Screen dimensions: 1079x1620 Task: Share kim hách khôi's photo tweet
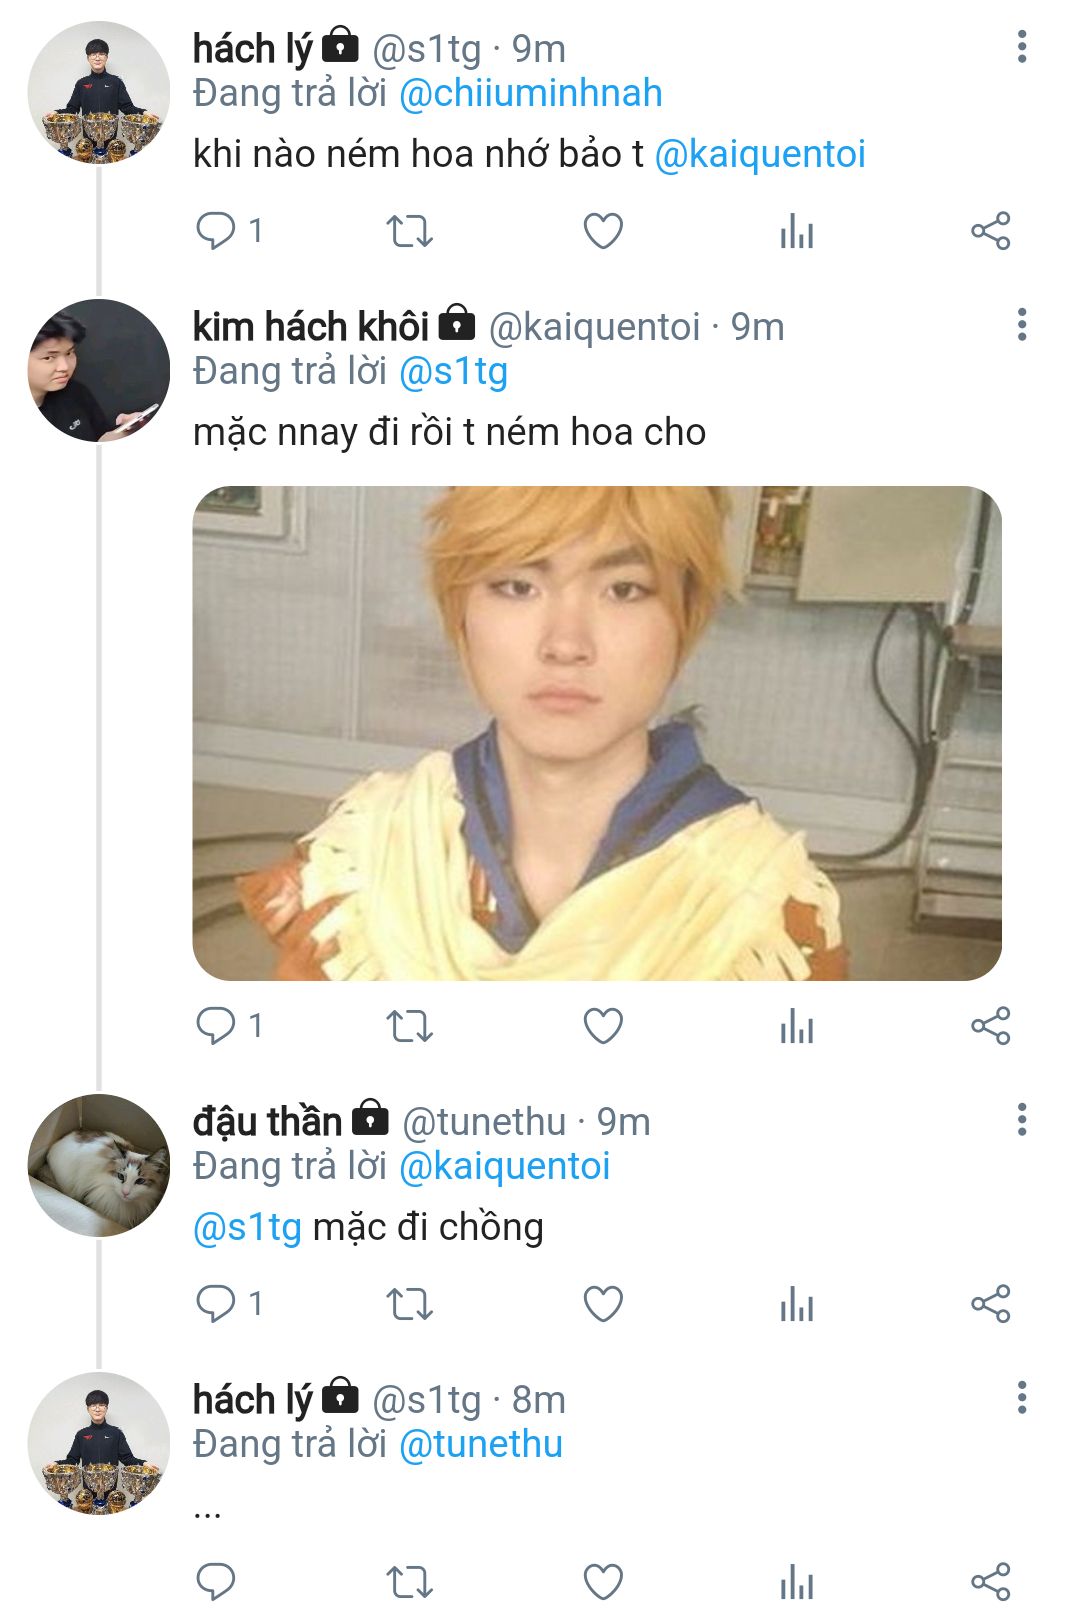(x=990, y=1026)
